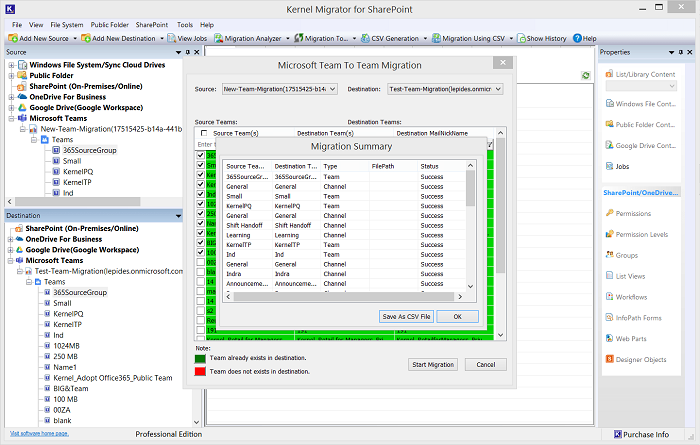The image size is (700, 445).
Task: Click Save As CSV File button
Action: tap(406, 316)
